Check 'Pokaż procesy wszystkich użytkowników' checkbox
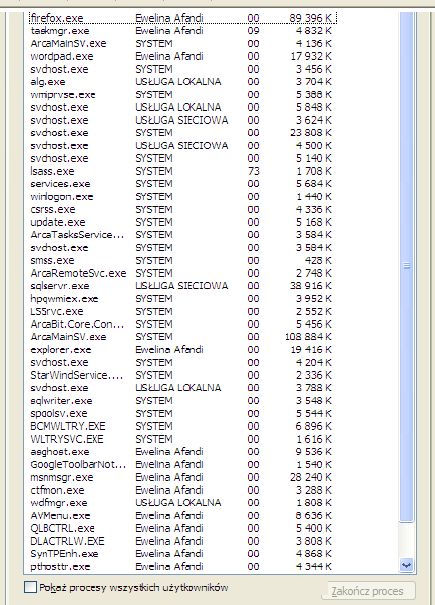This screenshot has width=435, height=605. click(x=30, y=587)
